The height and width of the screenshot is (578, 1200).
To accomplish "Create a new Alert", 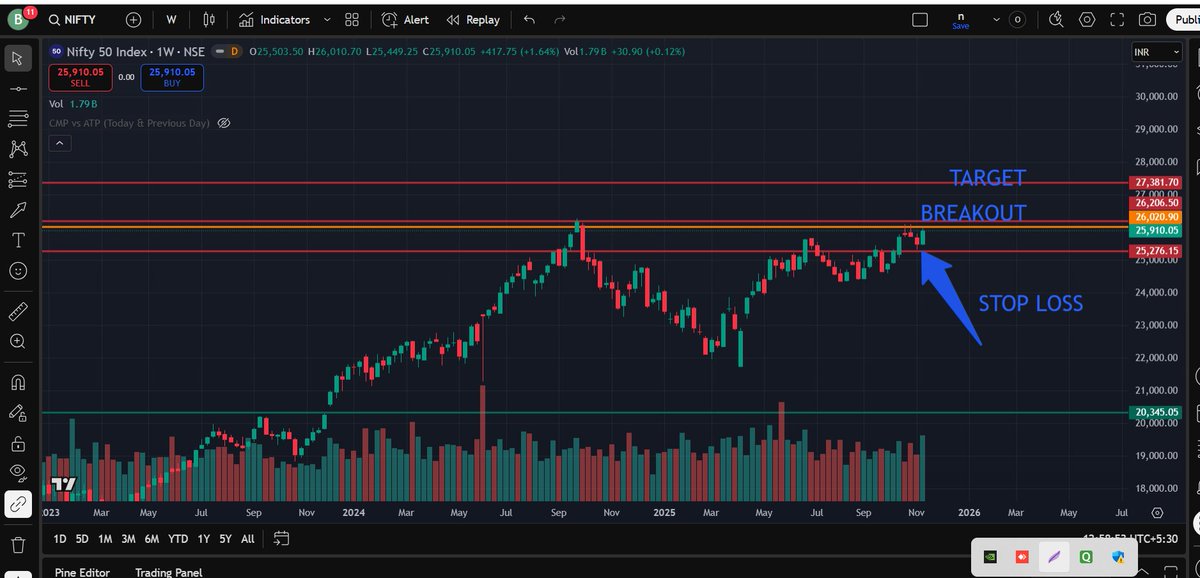I will [x=405, y=20].
